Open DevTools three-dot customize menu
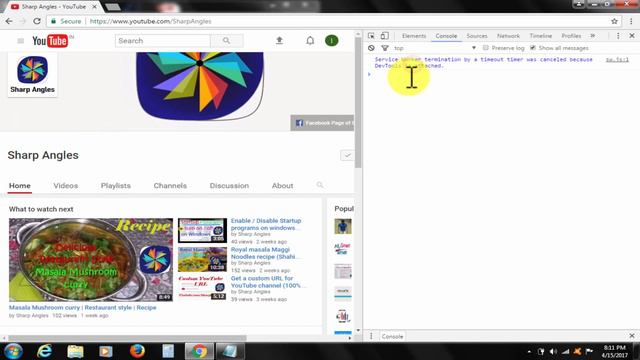Viewport: 640px width, 360px height. (618, 36)
